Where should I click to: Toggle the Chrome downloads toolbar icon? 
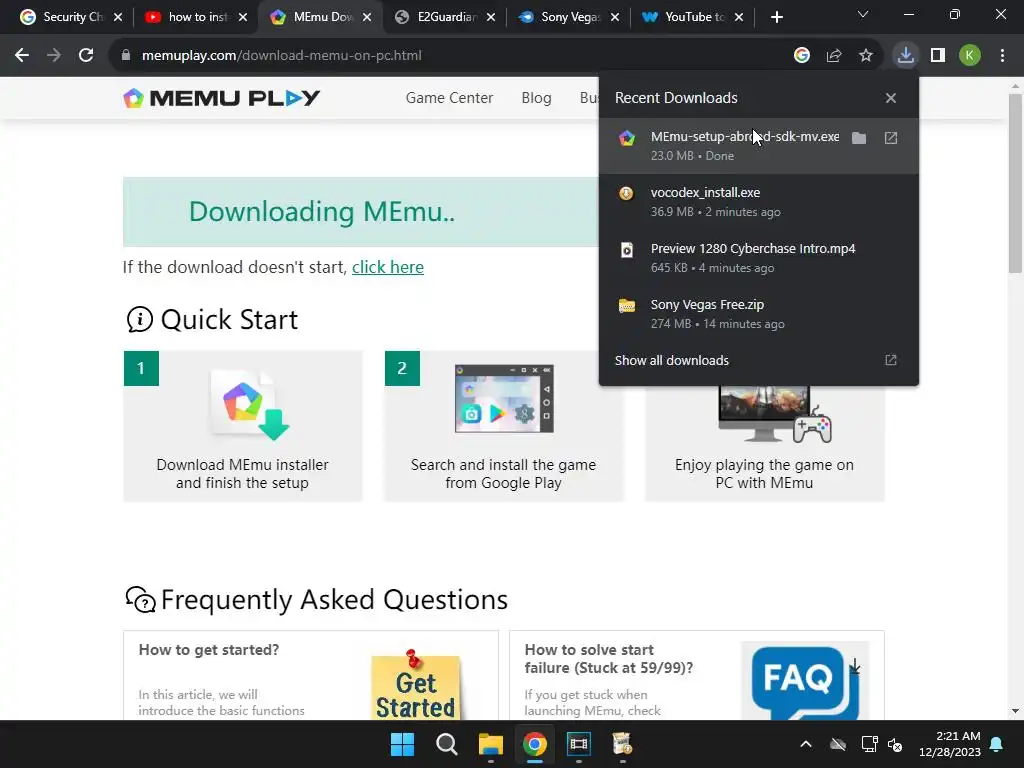coord(906,56)
